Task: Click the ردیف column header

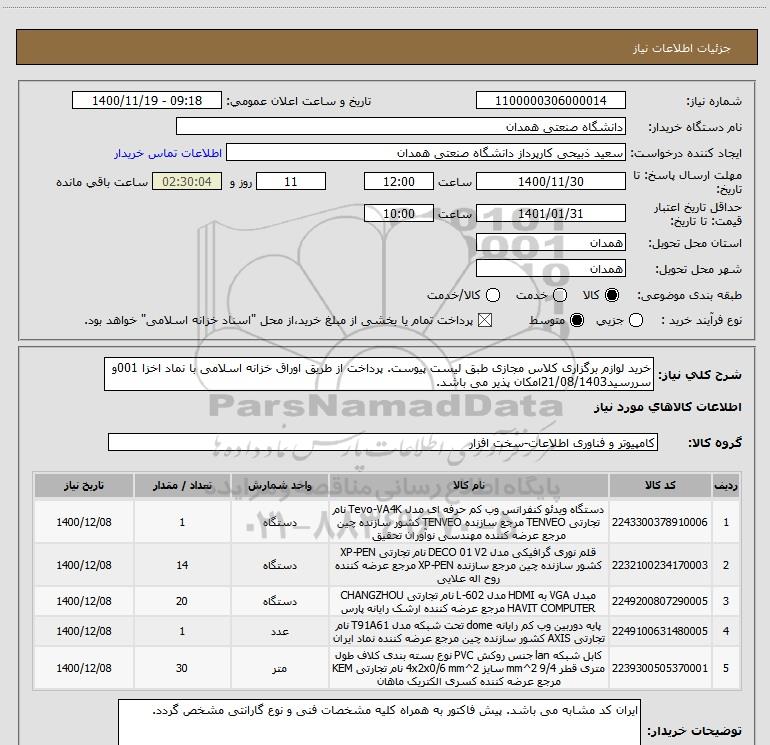Action: (726, 485)
